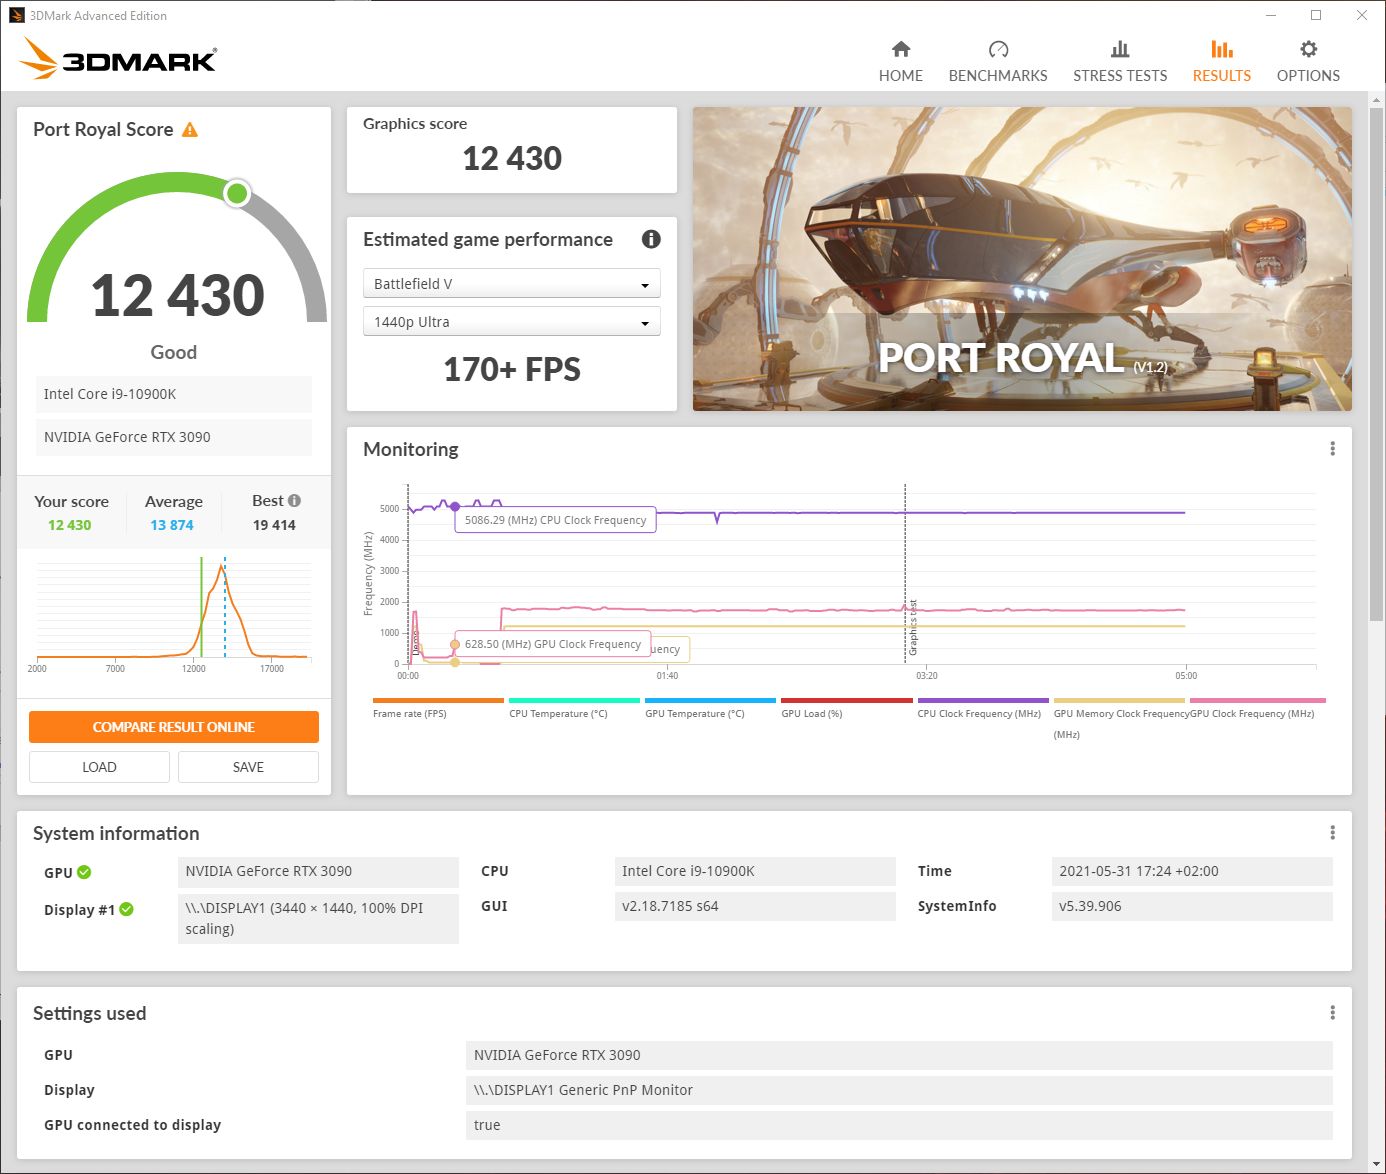Toggle GPU Memory Clock Frequency legend series
This screenshot has height=1174, width=1386.
1120,717
